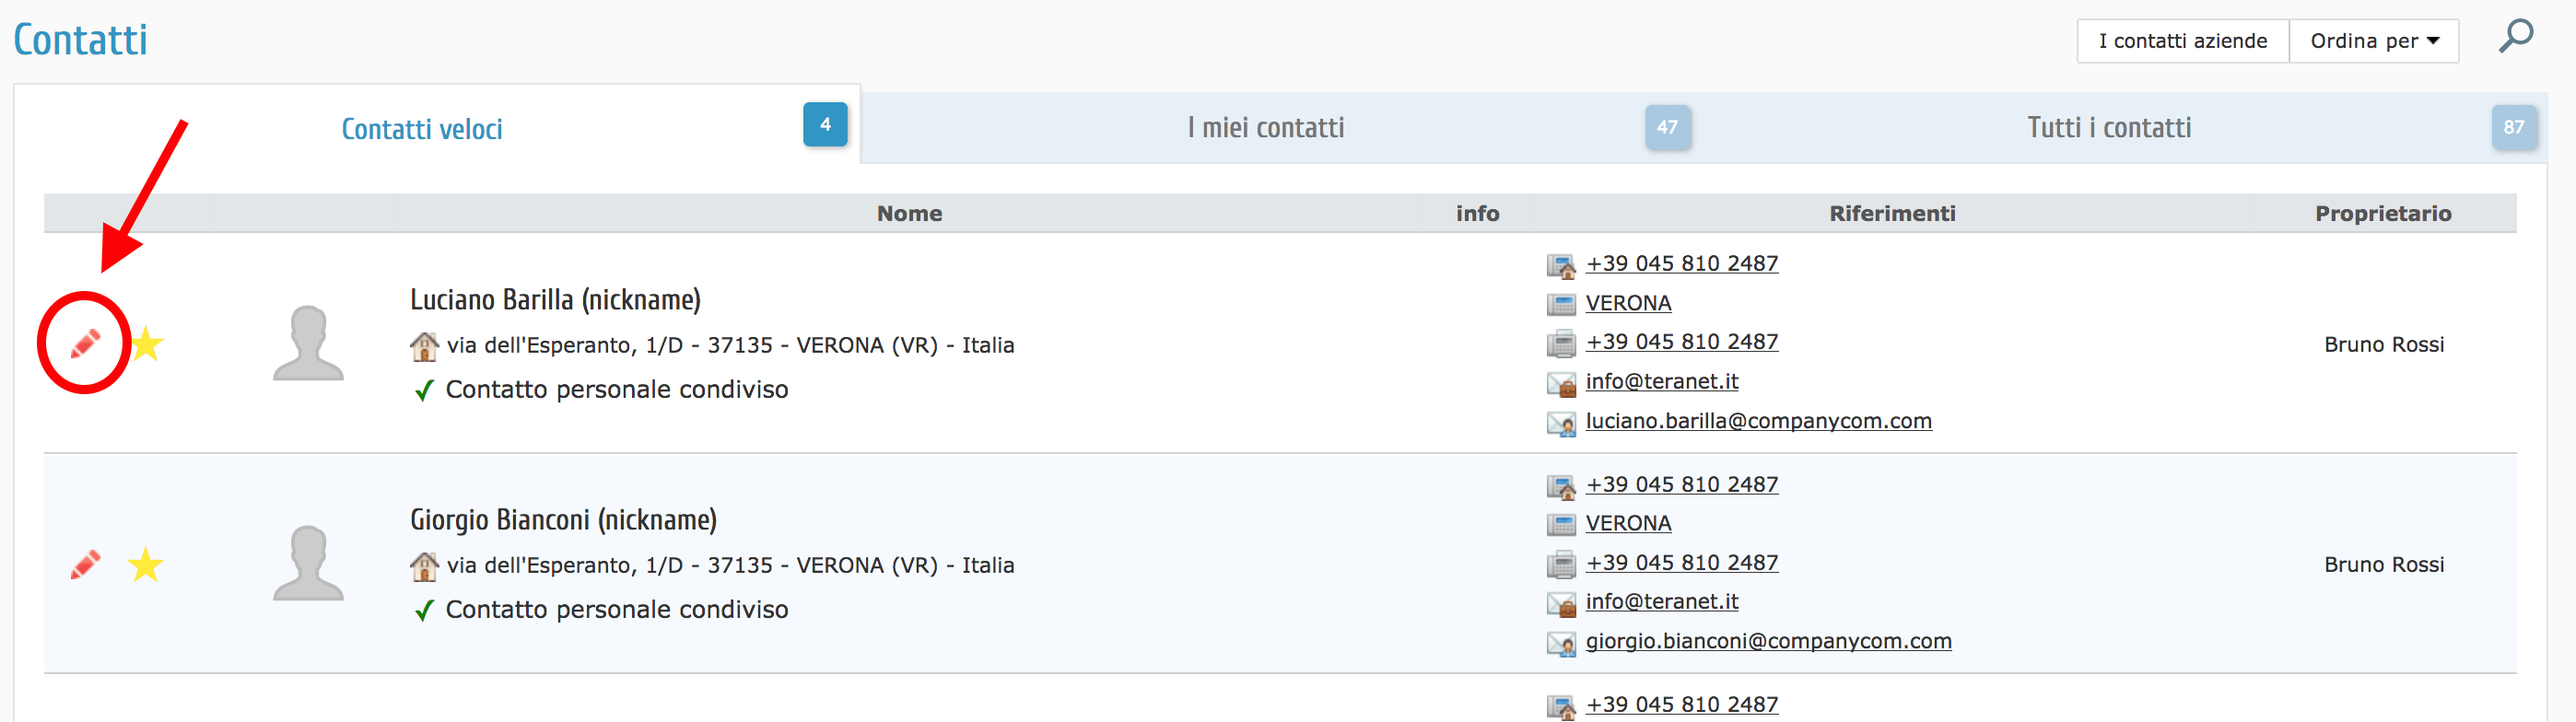
Task: Click Luciano Barilla's avatar placeholder
Action: (x=308, y=343)
